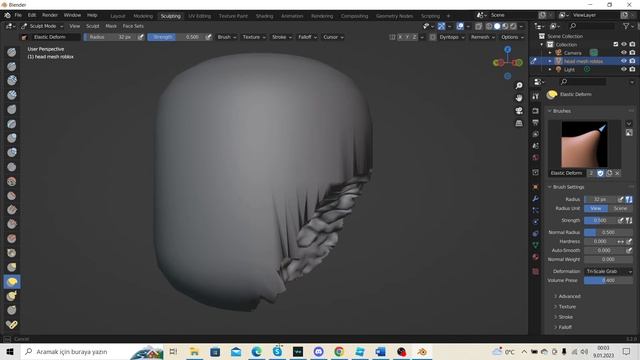The height and width of the screenshot is (360, 640).
Task: Toggle strength pressure sensitivity in header
Action: [x=209, y=37]
